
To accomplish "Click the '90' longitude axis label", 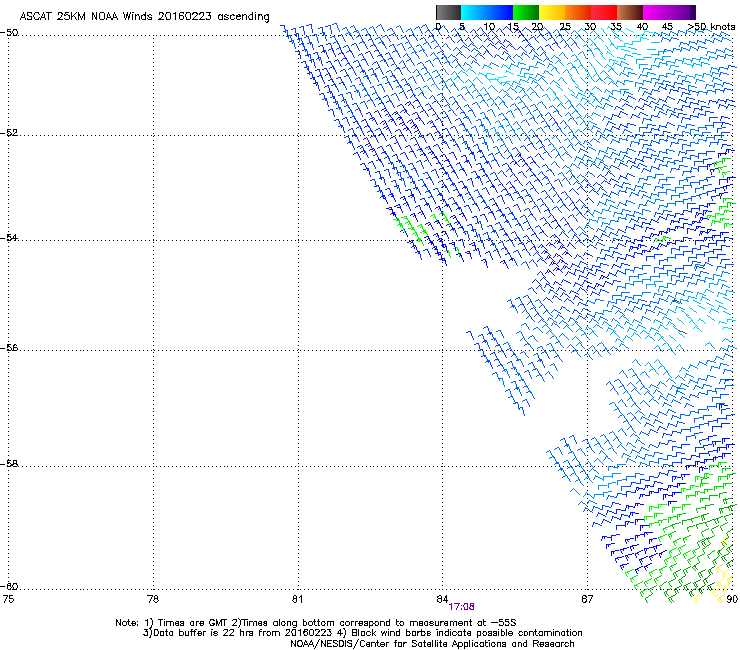I will (x=732, y=599).
